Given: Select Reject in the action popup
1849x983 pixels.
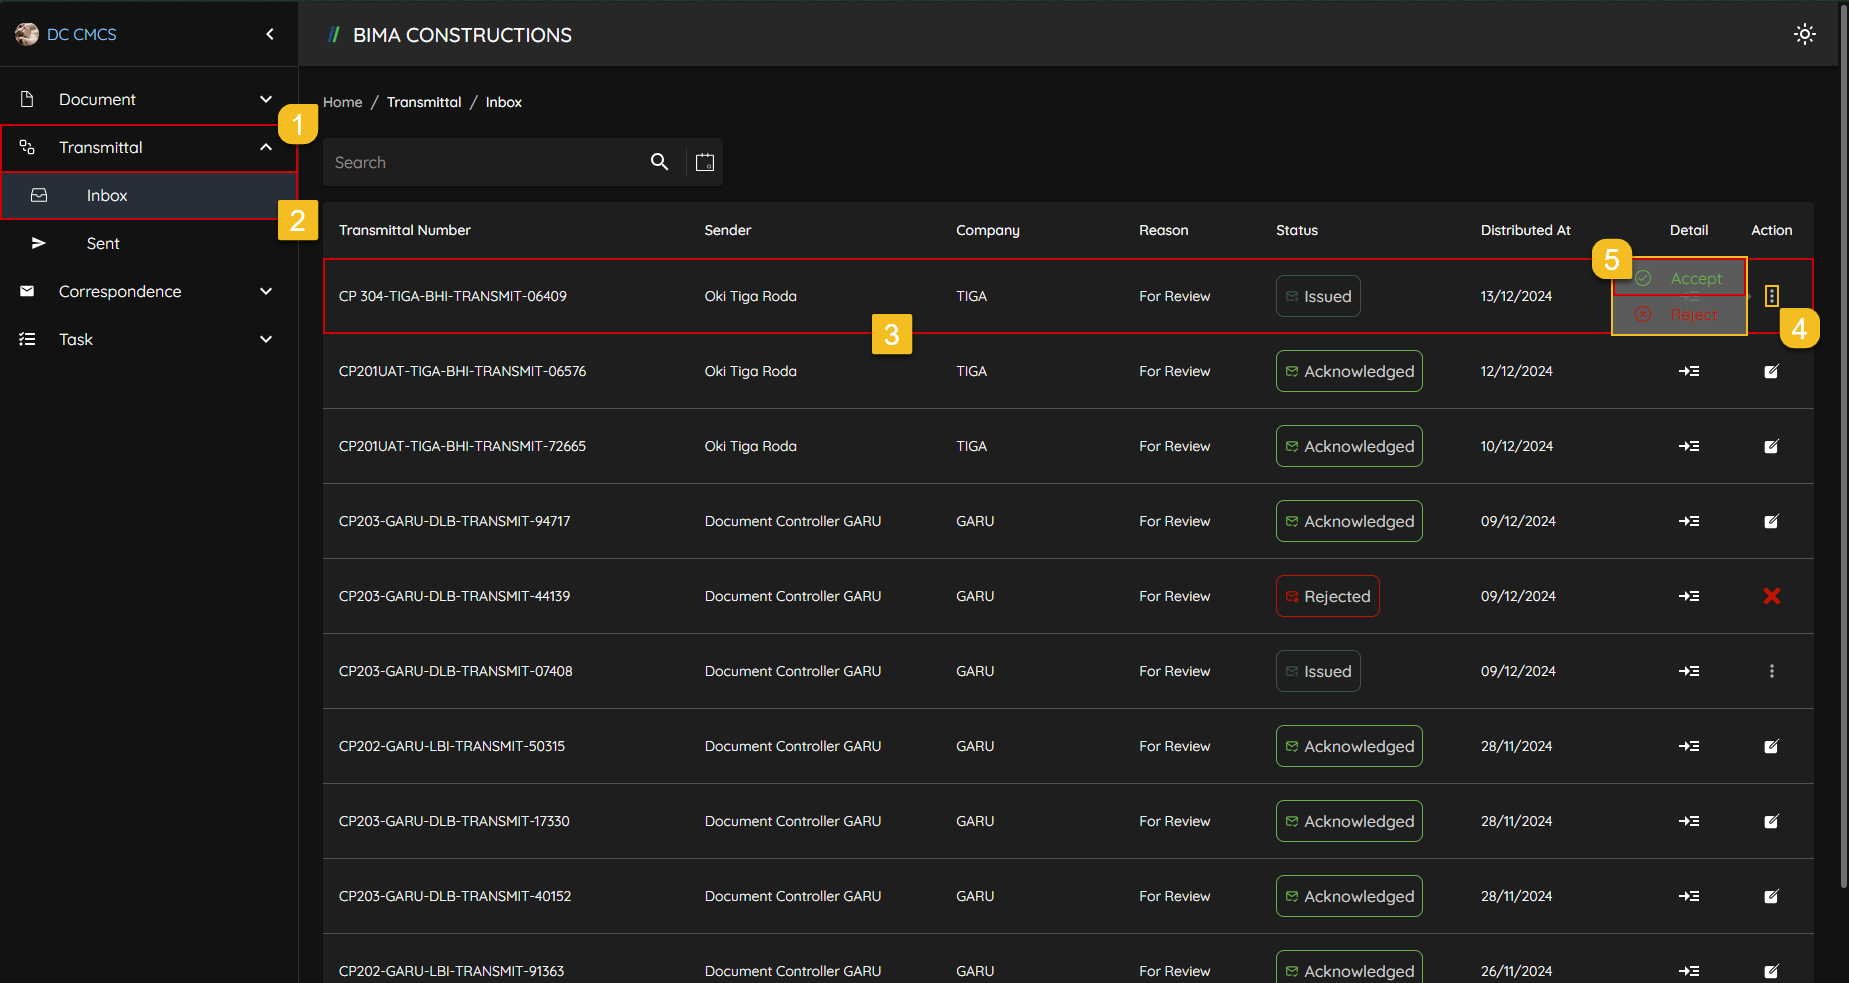Looking at the screenshot, I should coord(1693,315).
